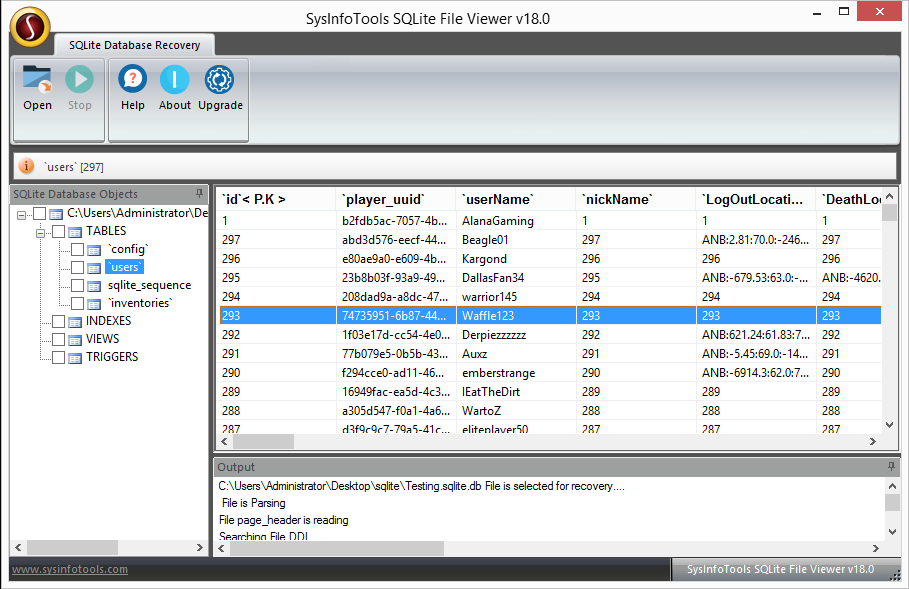The height and width of the screenshot is (589, 909).
Task: Click the Upgrade gear icon
Action: pyautogui.click(x=220, y=82)
